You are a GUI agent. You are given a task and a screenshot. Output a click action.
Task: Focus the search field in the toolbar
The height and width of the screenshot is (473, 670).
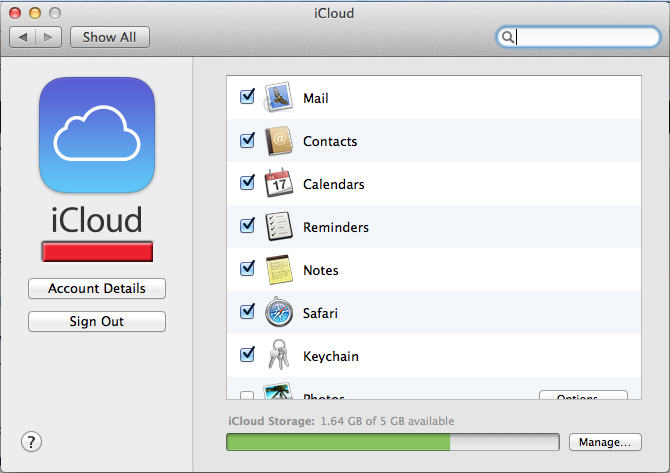tap(578, 37)
